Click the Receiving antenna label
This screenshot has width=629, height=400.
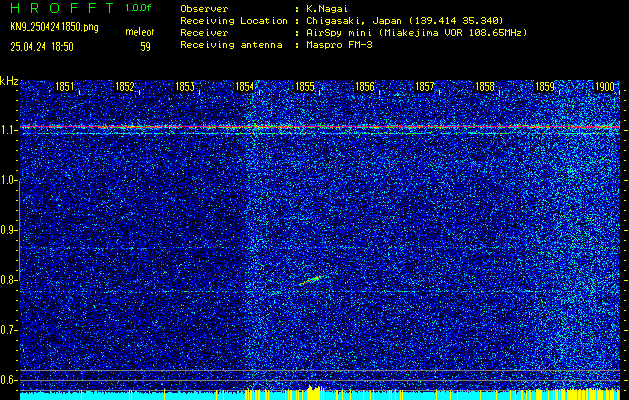click(231, 45)
